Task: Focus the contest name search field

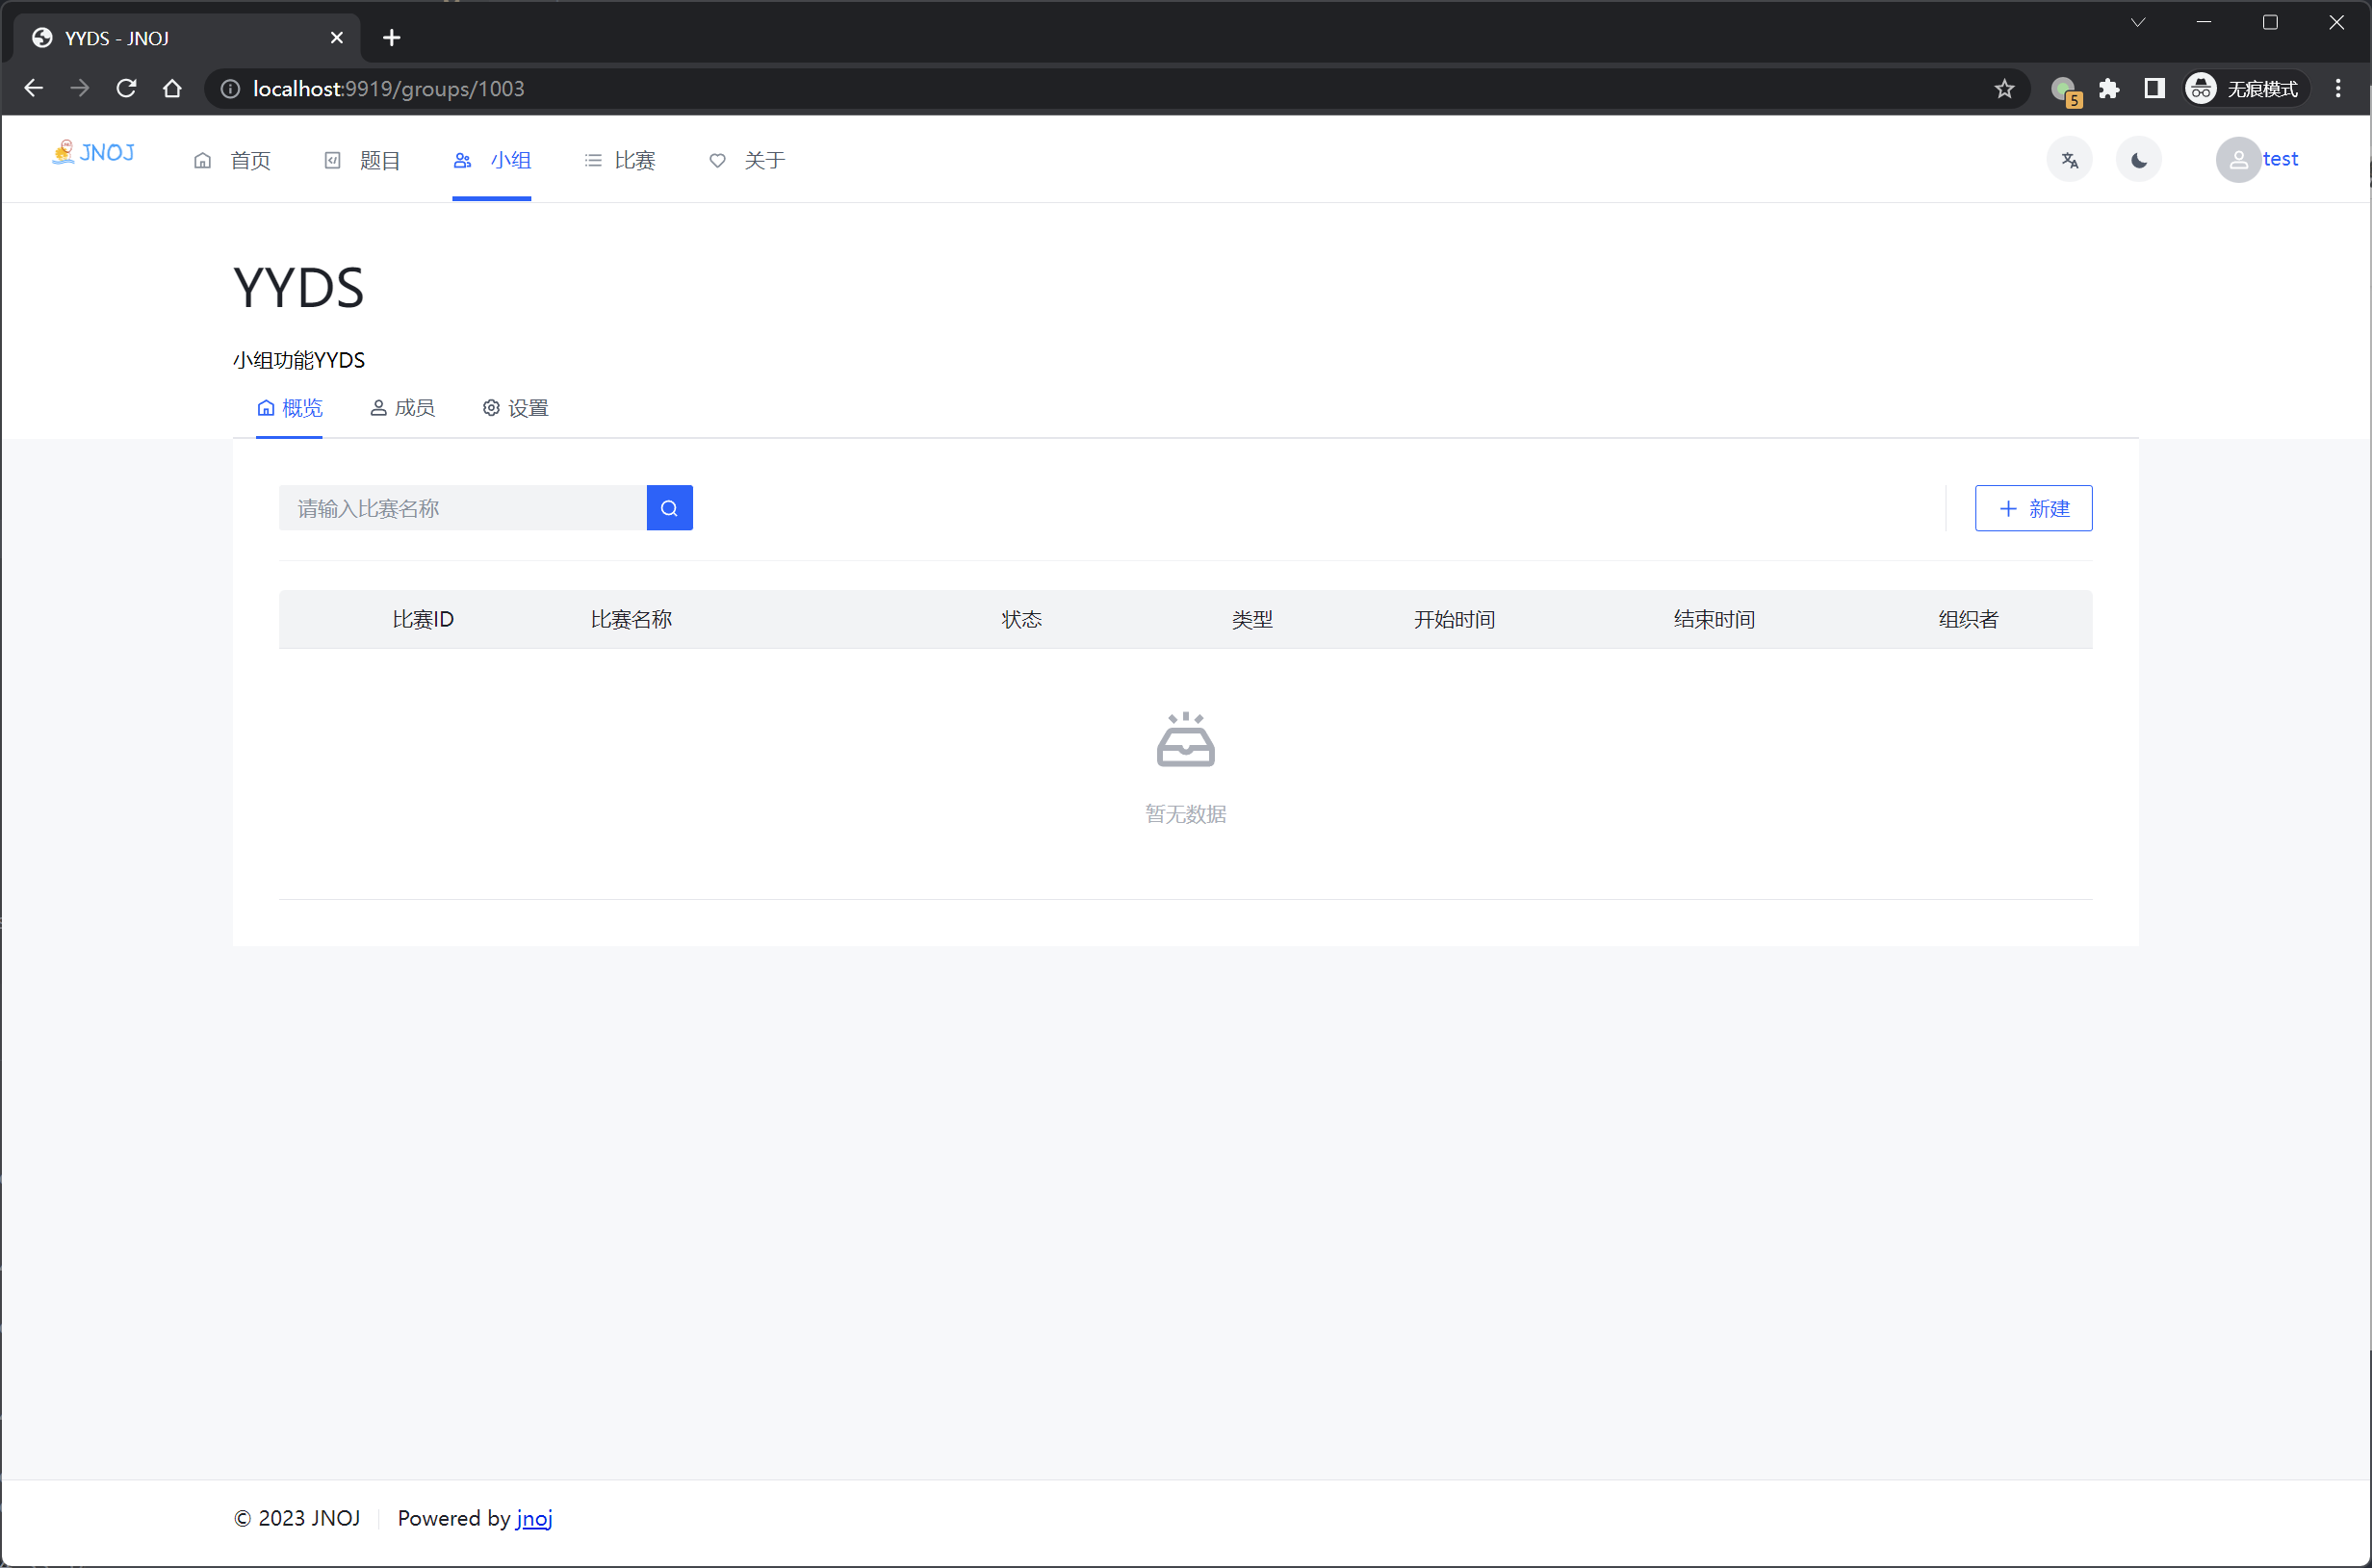Action: click(463, 508)
